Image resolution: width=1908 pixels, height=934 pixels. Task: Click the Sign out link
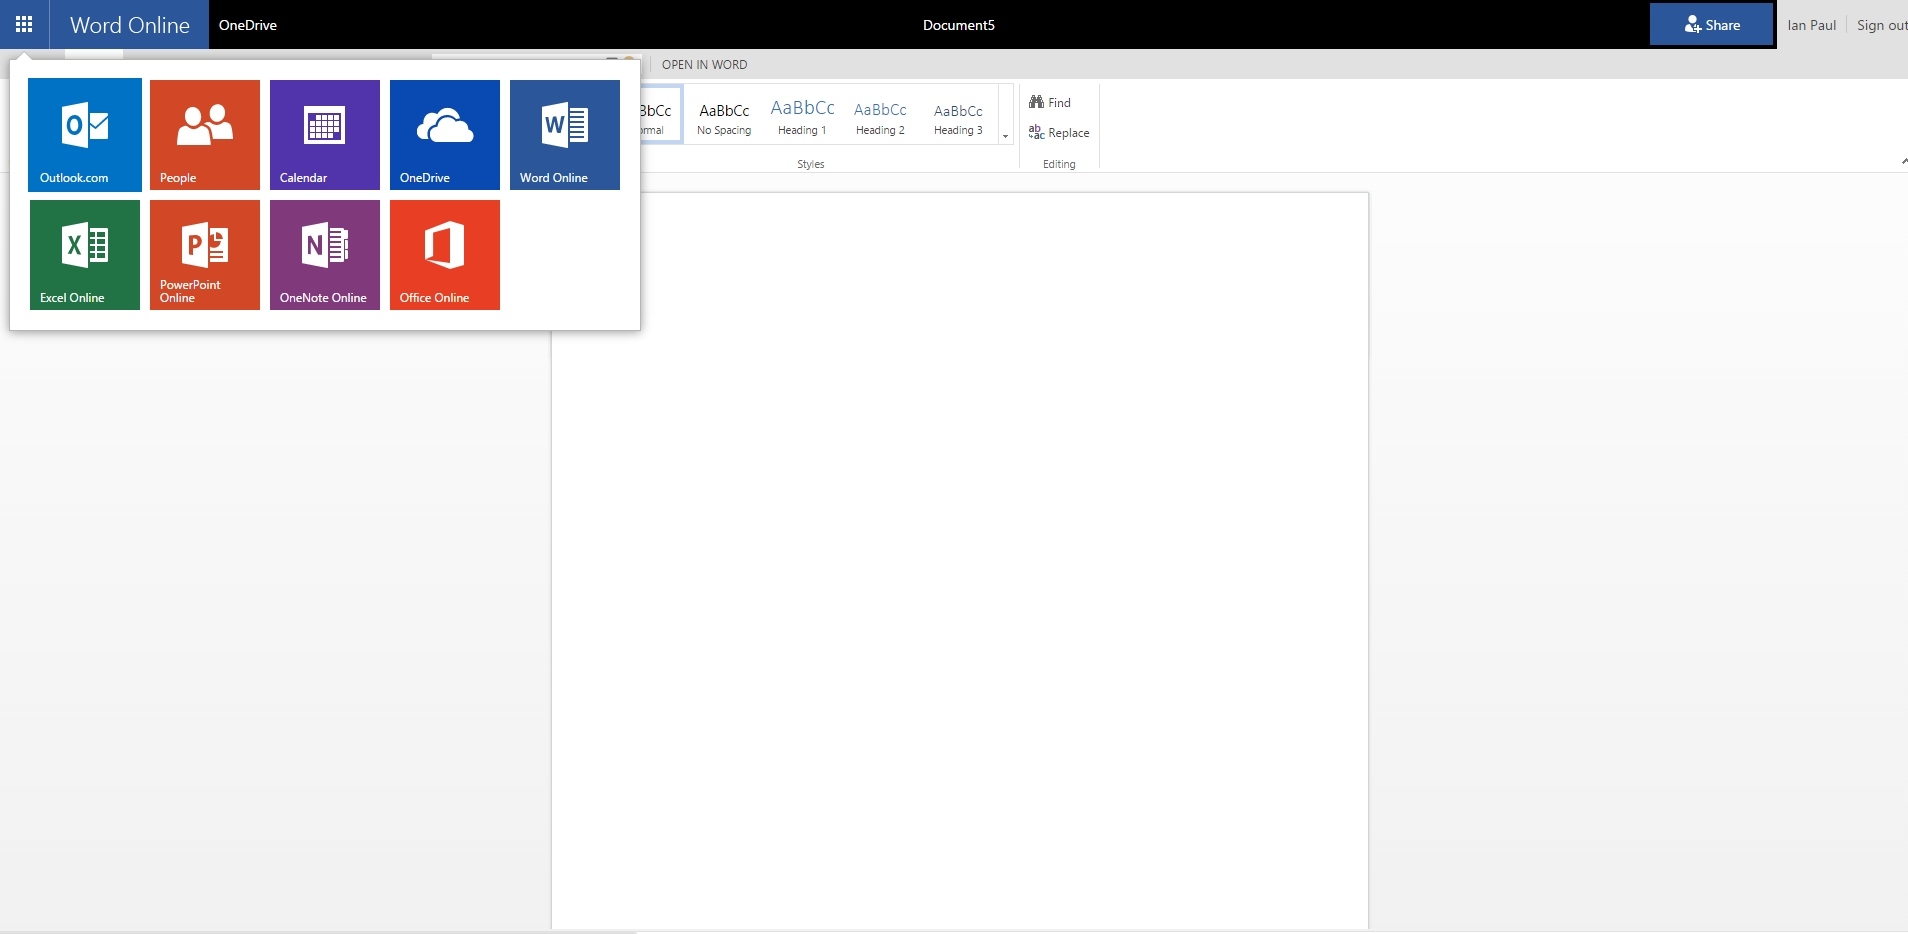[1882, 25]
